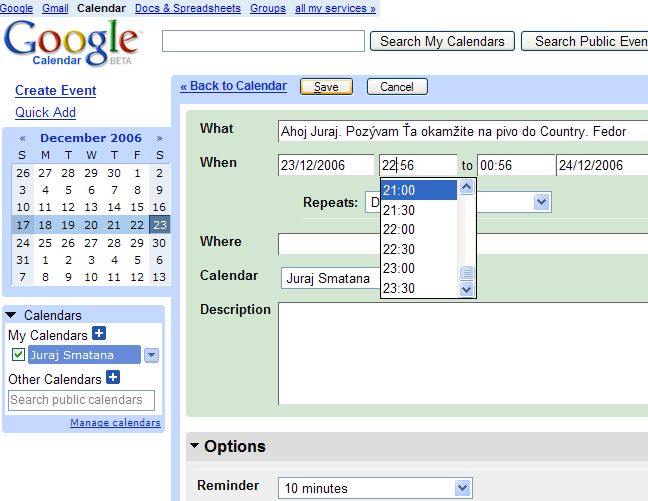This screenshot has width=648, height=501.
Task: Click start time field 22:56
Action: 418,165
